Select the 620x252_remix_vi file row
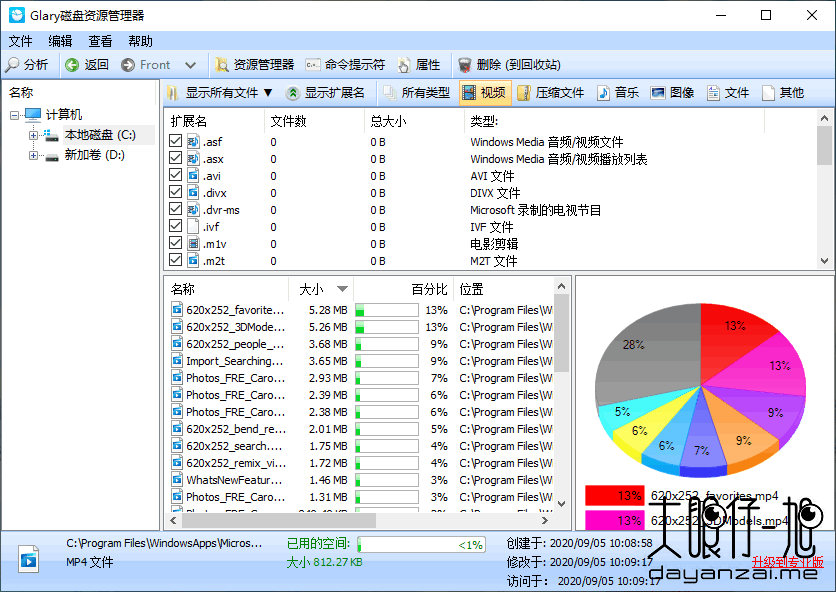Image resolution: width=836 pixels, height=592 pixels. click(x=361, y=462)
